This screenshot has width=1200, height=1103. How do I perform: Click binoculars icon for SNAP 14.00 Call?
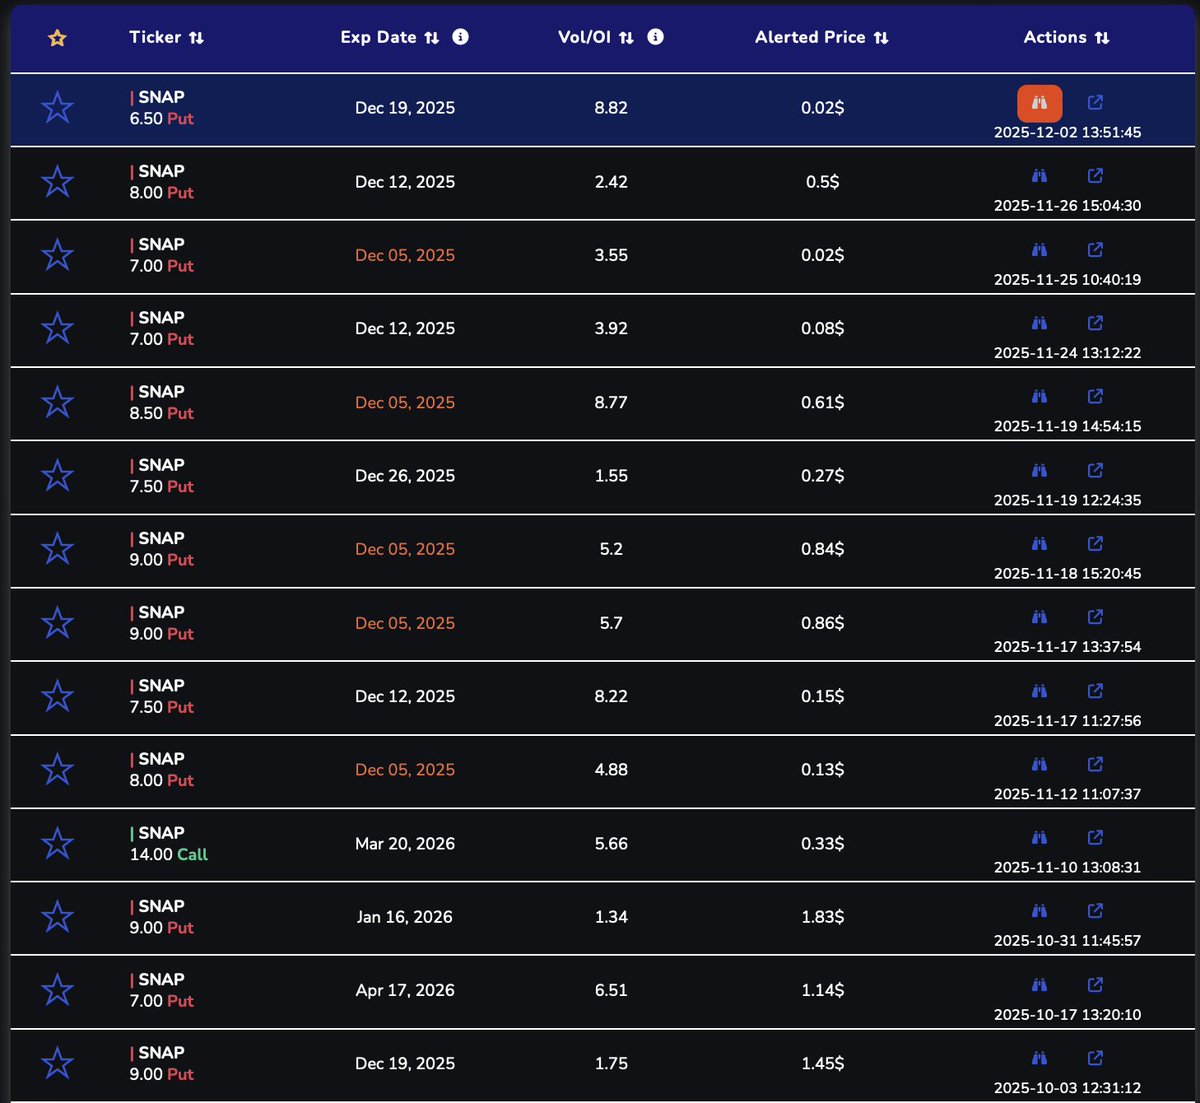tap(1039, 838)
